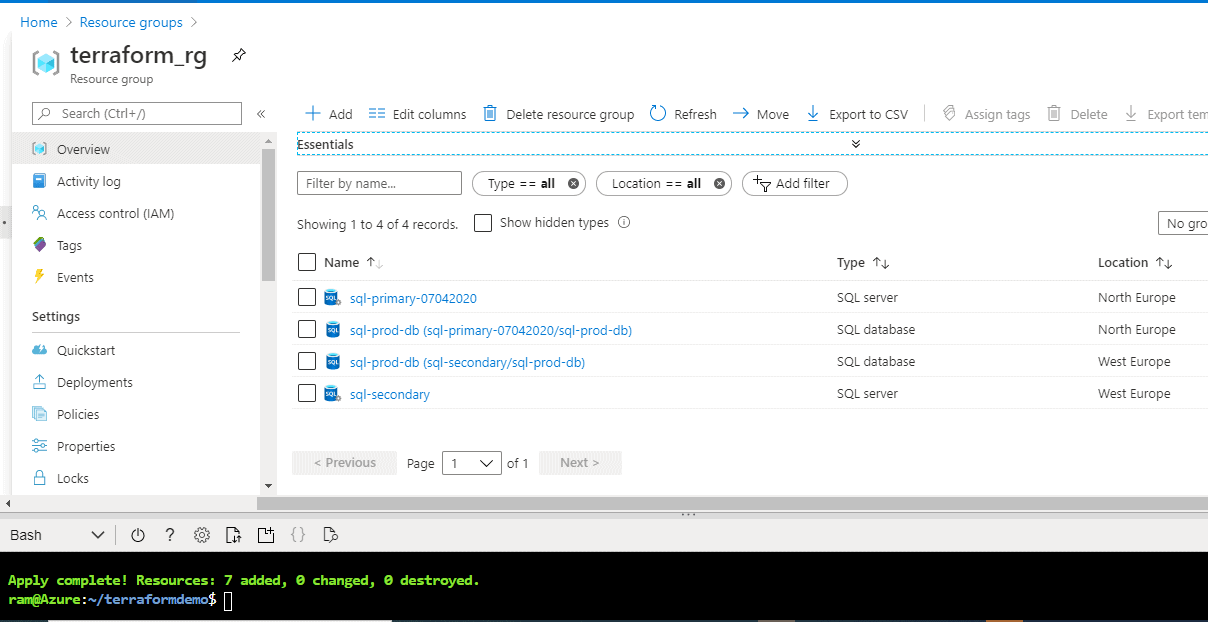Click upload/download files icon in Cloud Shell
The height and width of the screenshot is (622, 1208).
point(234,535)
